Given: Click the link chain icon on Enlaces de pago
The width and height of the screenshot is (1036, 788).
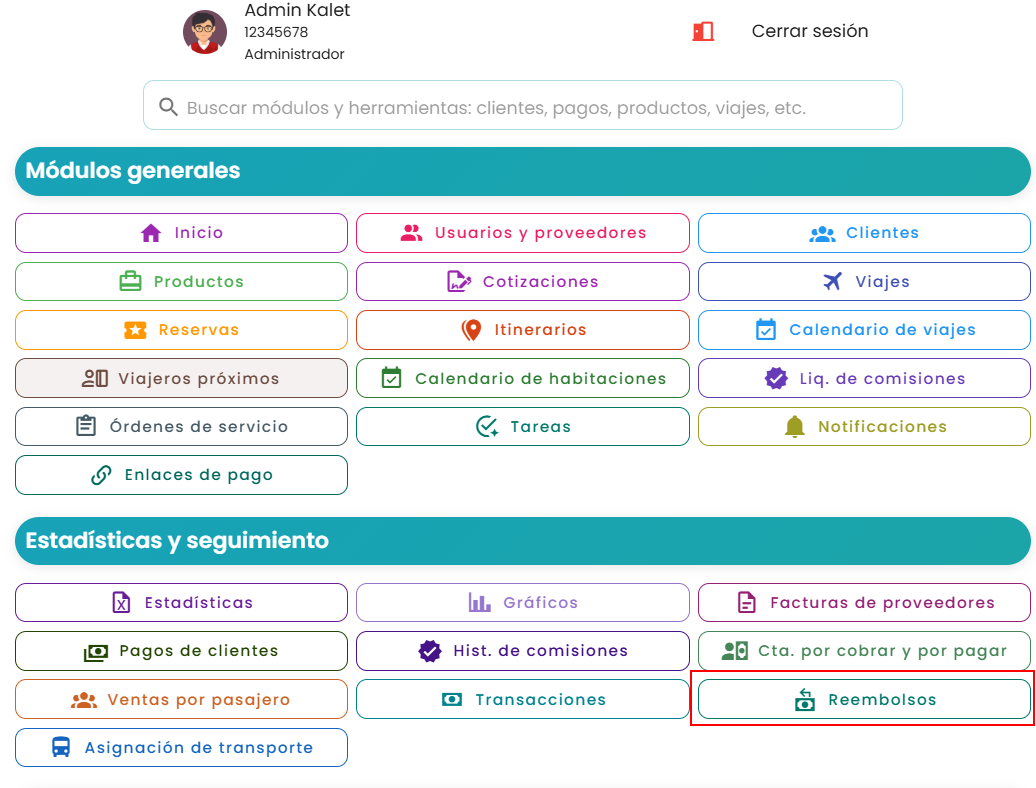Looking at the screenshot, I should (101, 475).
